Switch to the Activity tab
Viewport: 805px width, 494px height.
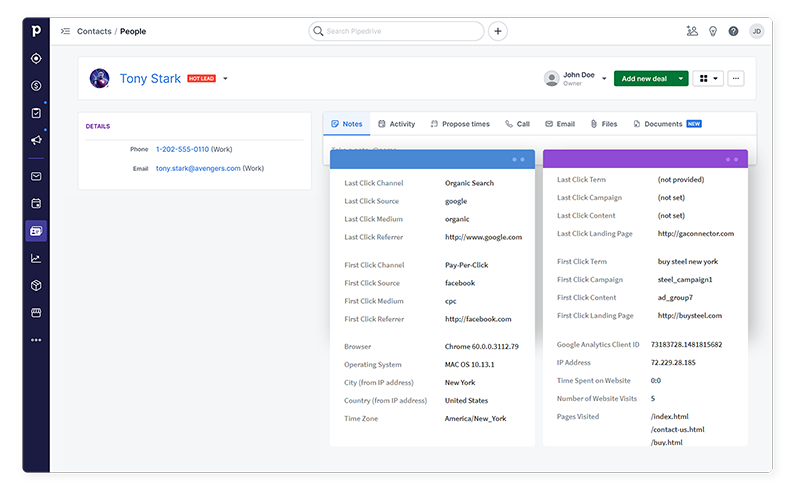396,124
